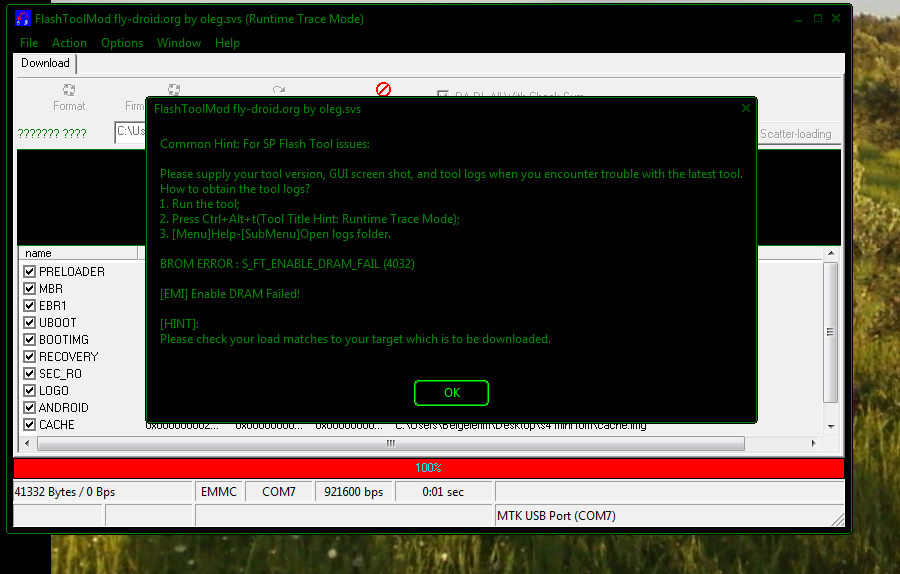The width and height of the screenshot is (900, 574).
Task: Click the FlashToolMod app icon in title bar
Action: (23, 19)
